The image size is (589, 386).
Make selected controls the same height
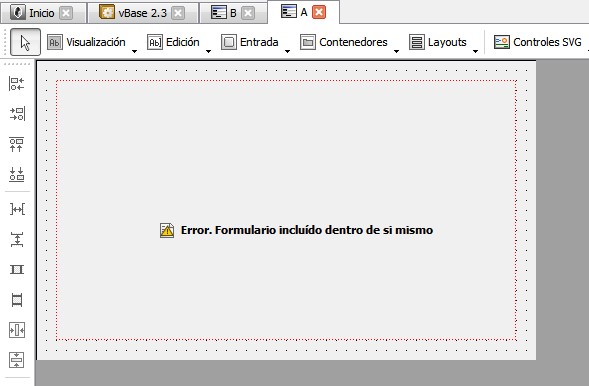coord(17,300)
